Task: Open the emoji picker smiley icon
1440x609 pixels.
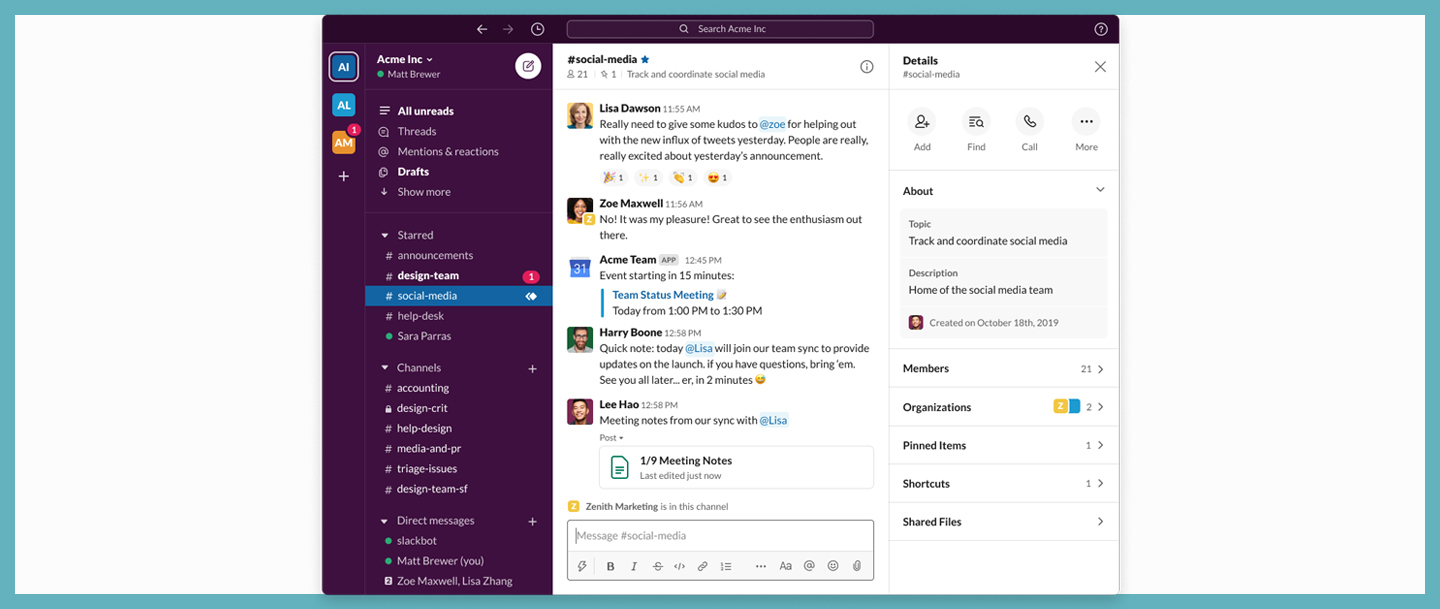Action: (x=833, y=566)
